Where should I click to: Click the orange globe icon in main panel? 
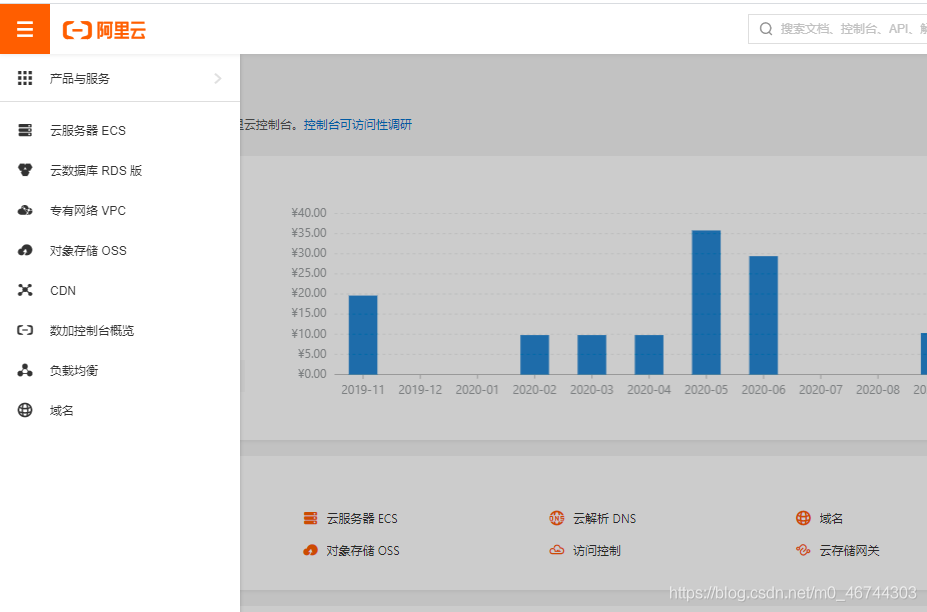tap(803, 519)
